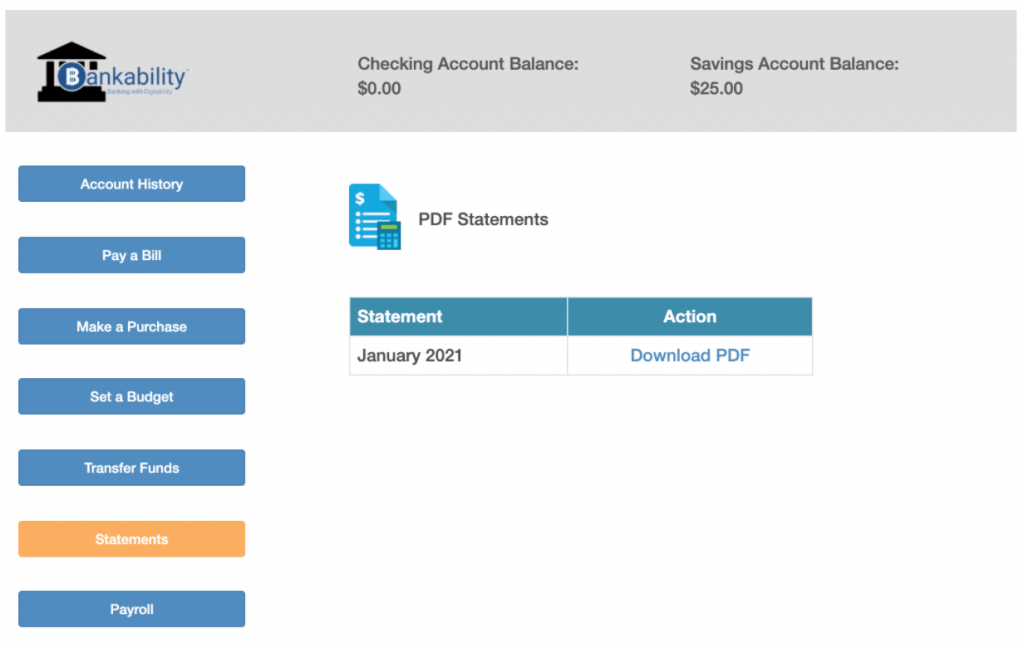This screenshot has height=648, width=1024.
Task: Select Set a Budget
Action: click(131, 396)
